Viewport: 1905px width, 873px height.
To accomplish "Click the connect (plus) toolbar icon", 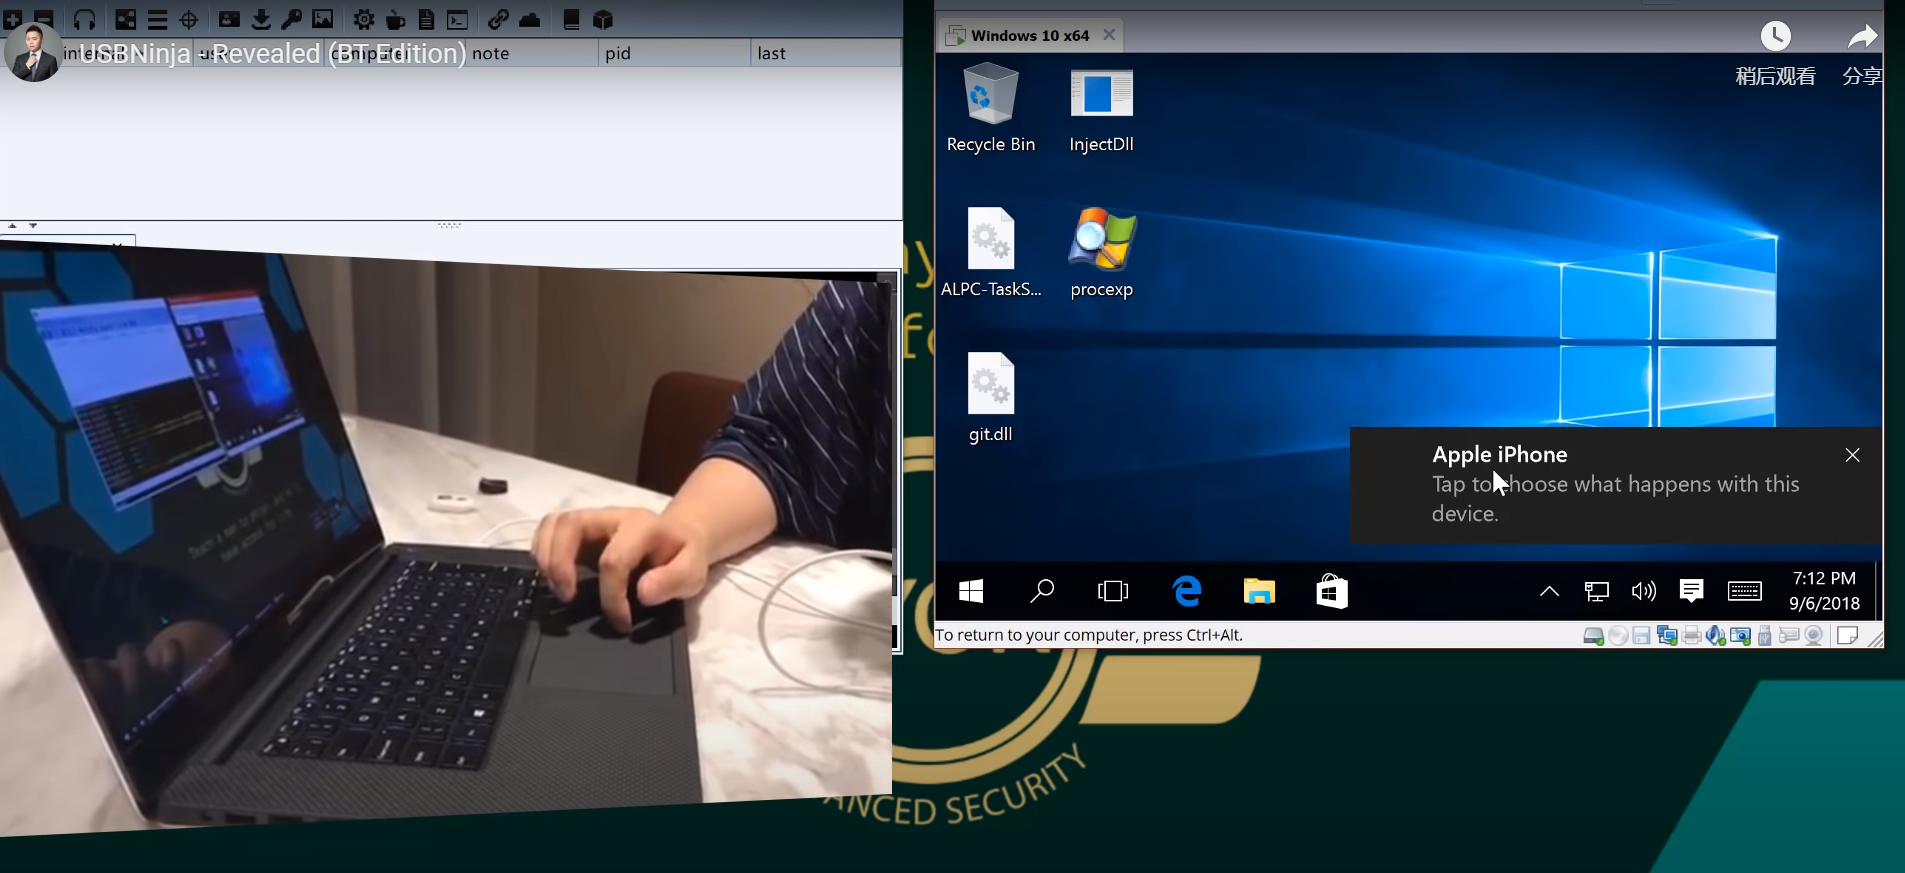I will coord(12,19).
